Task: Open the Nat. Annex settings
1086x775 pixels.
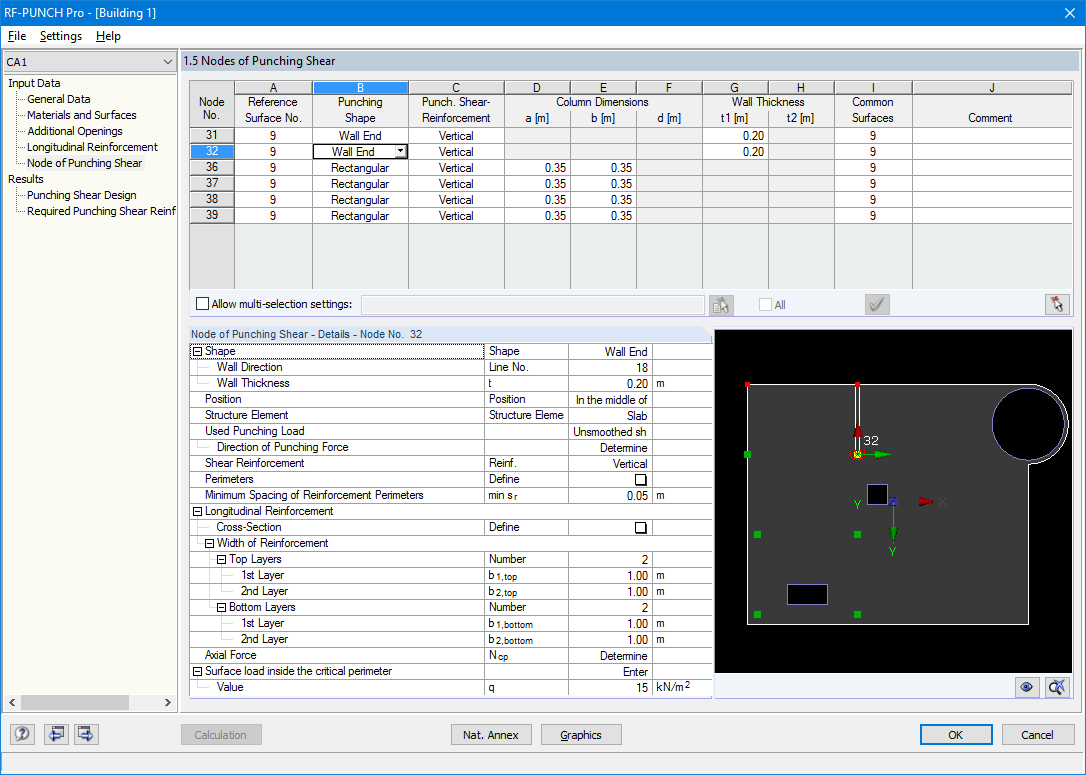Action: (491, 734)
